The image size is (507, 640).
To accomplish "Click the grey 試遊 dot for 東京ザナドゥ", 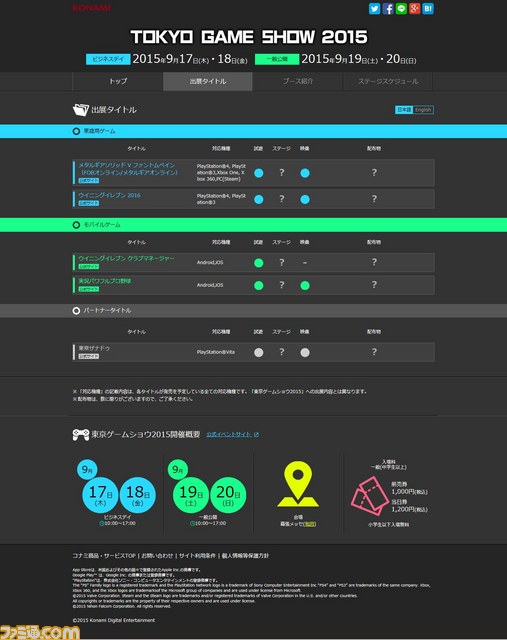I will pos(258,353).
